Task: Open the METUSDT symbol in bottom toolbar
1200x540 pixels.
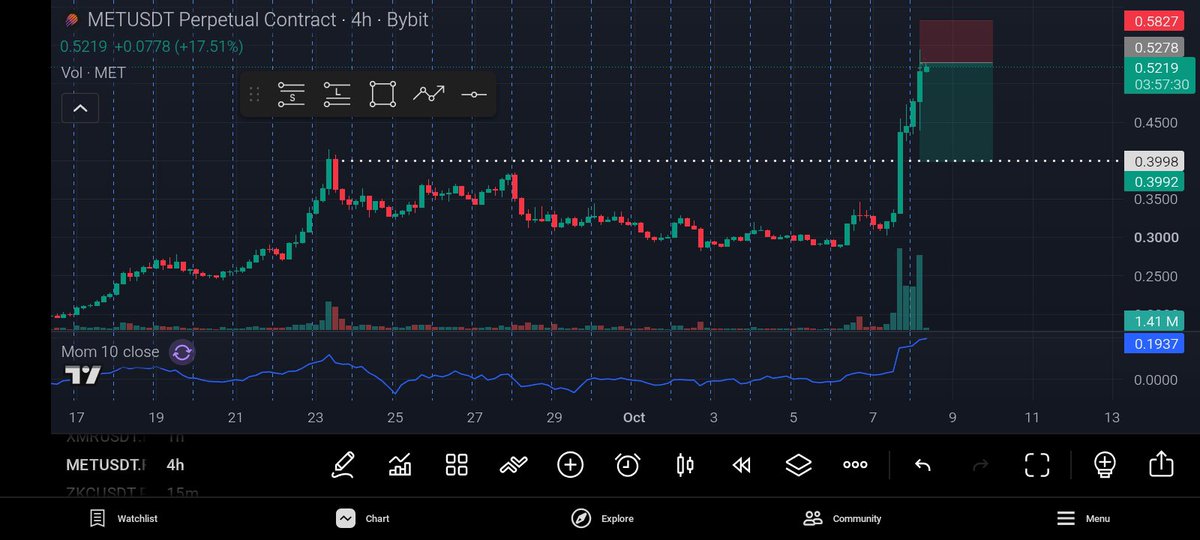Action: point(106,465)
